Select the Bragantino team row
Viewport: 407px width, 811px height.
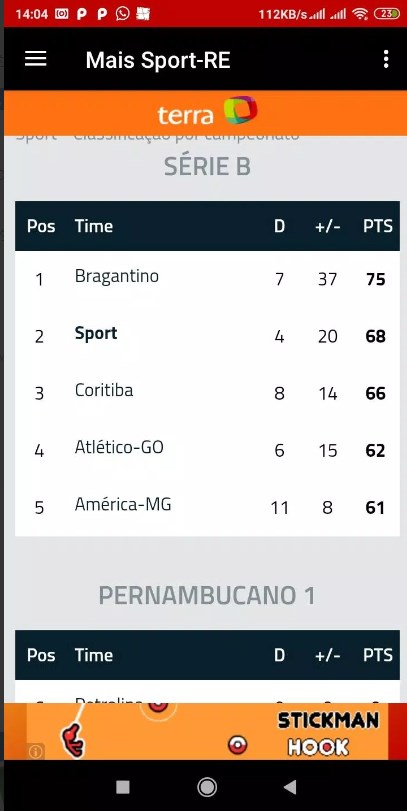pos(207,279)
